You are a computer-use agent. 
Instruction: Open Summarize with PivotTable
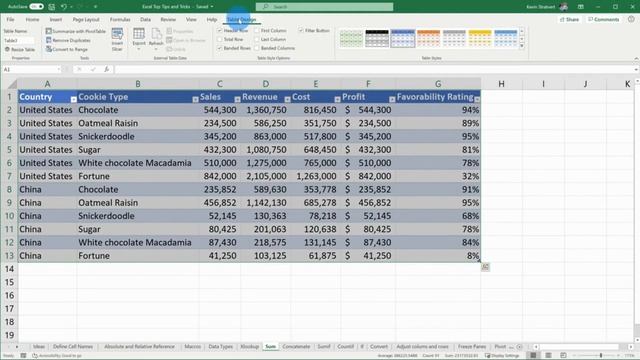(76, 31)
